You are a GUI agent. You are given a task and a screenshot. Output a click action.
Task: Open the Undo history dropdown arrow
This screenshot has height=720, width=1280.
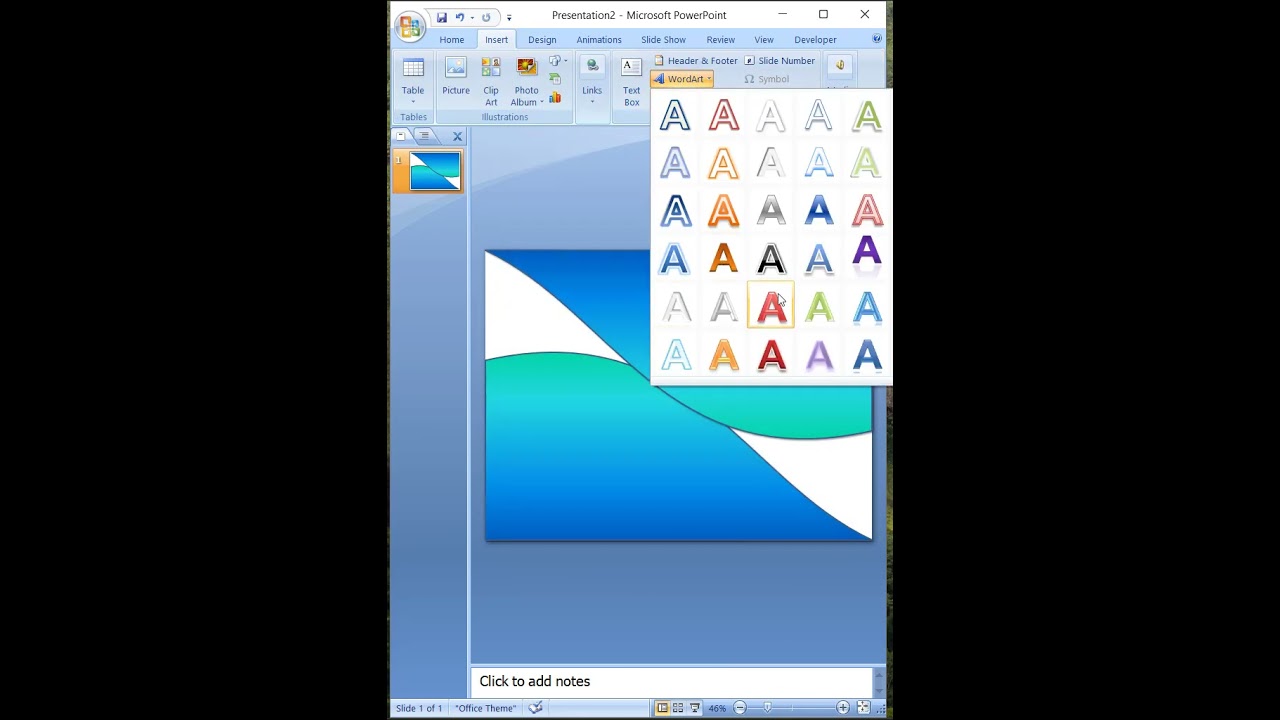point(472,17)
